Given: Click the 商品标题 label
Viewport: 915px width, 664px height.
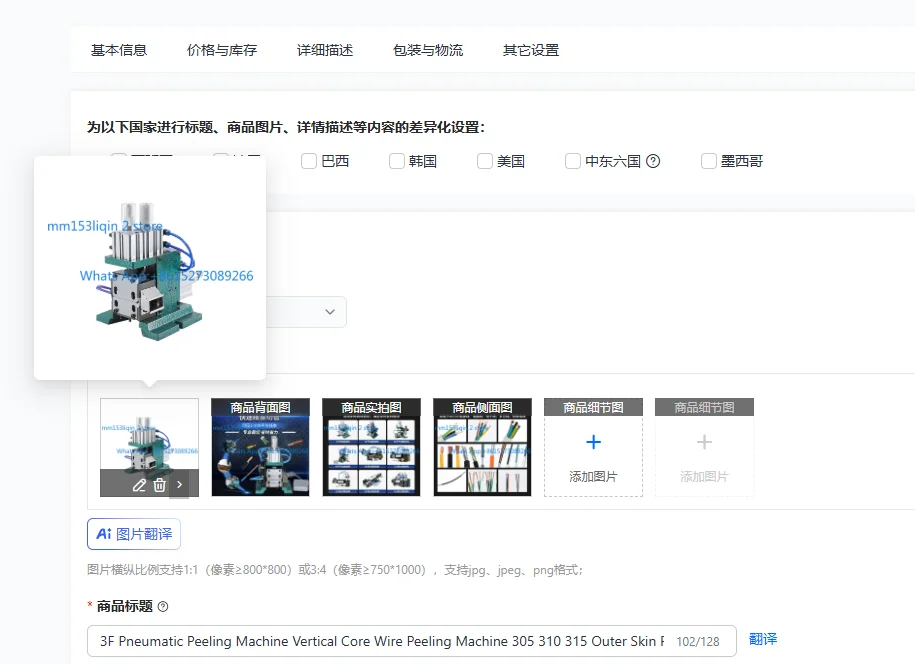Looking at the screenshot, I should (x=125, y=607).
